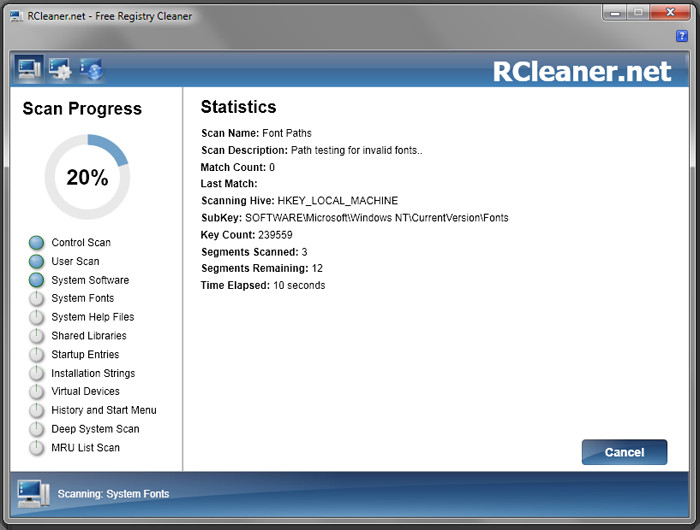Cancel the running registry scan

pos(624,452)
